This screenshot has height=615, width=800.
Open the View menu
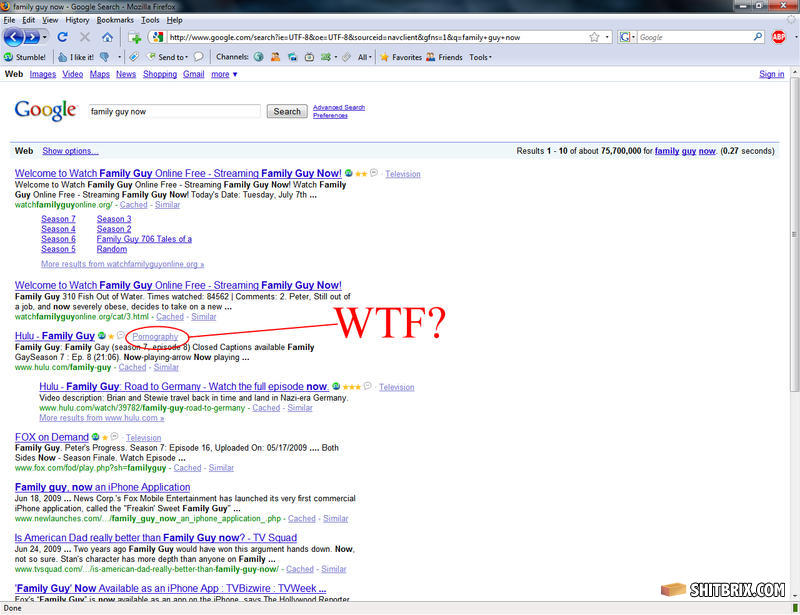(50, 20)
